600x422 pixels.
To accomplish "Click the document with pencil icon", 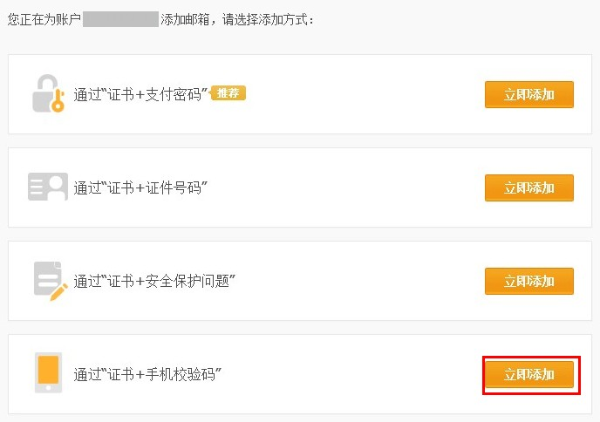I will 48,280.
